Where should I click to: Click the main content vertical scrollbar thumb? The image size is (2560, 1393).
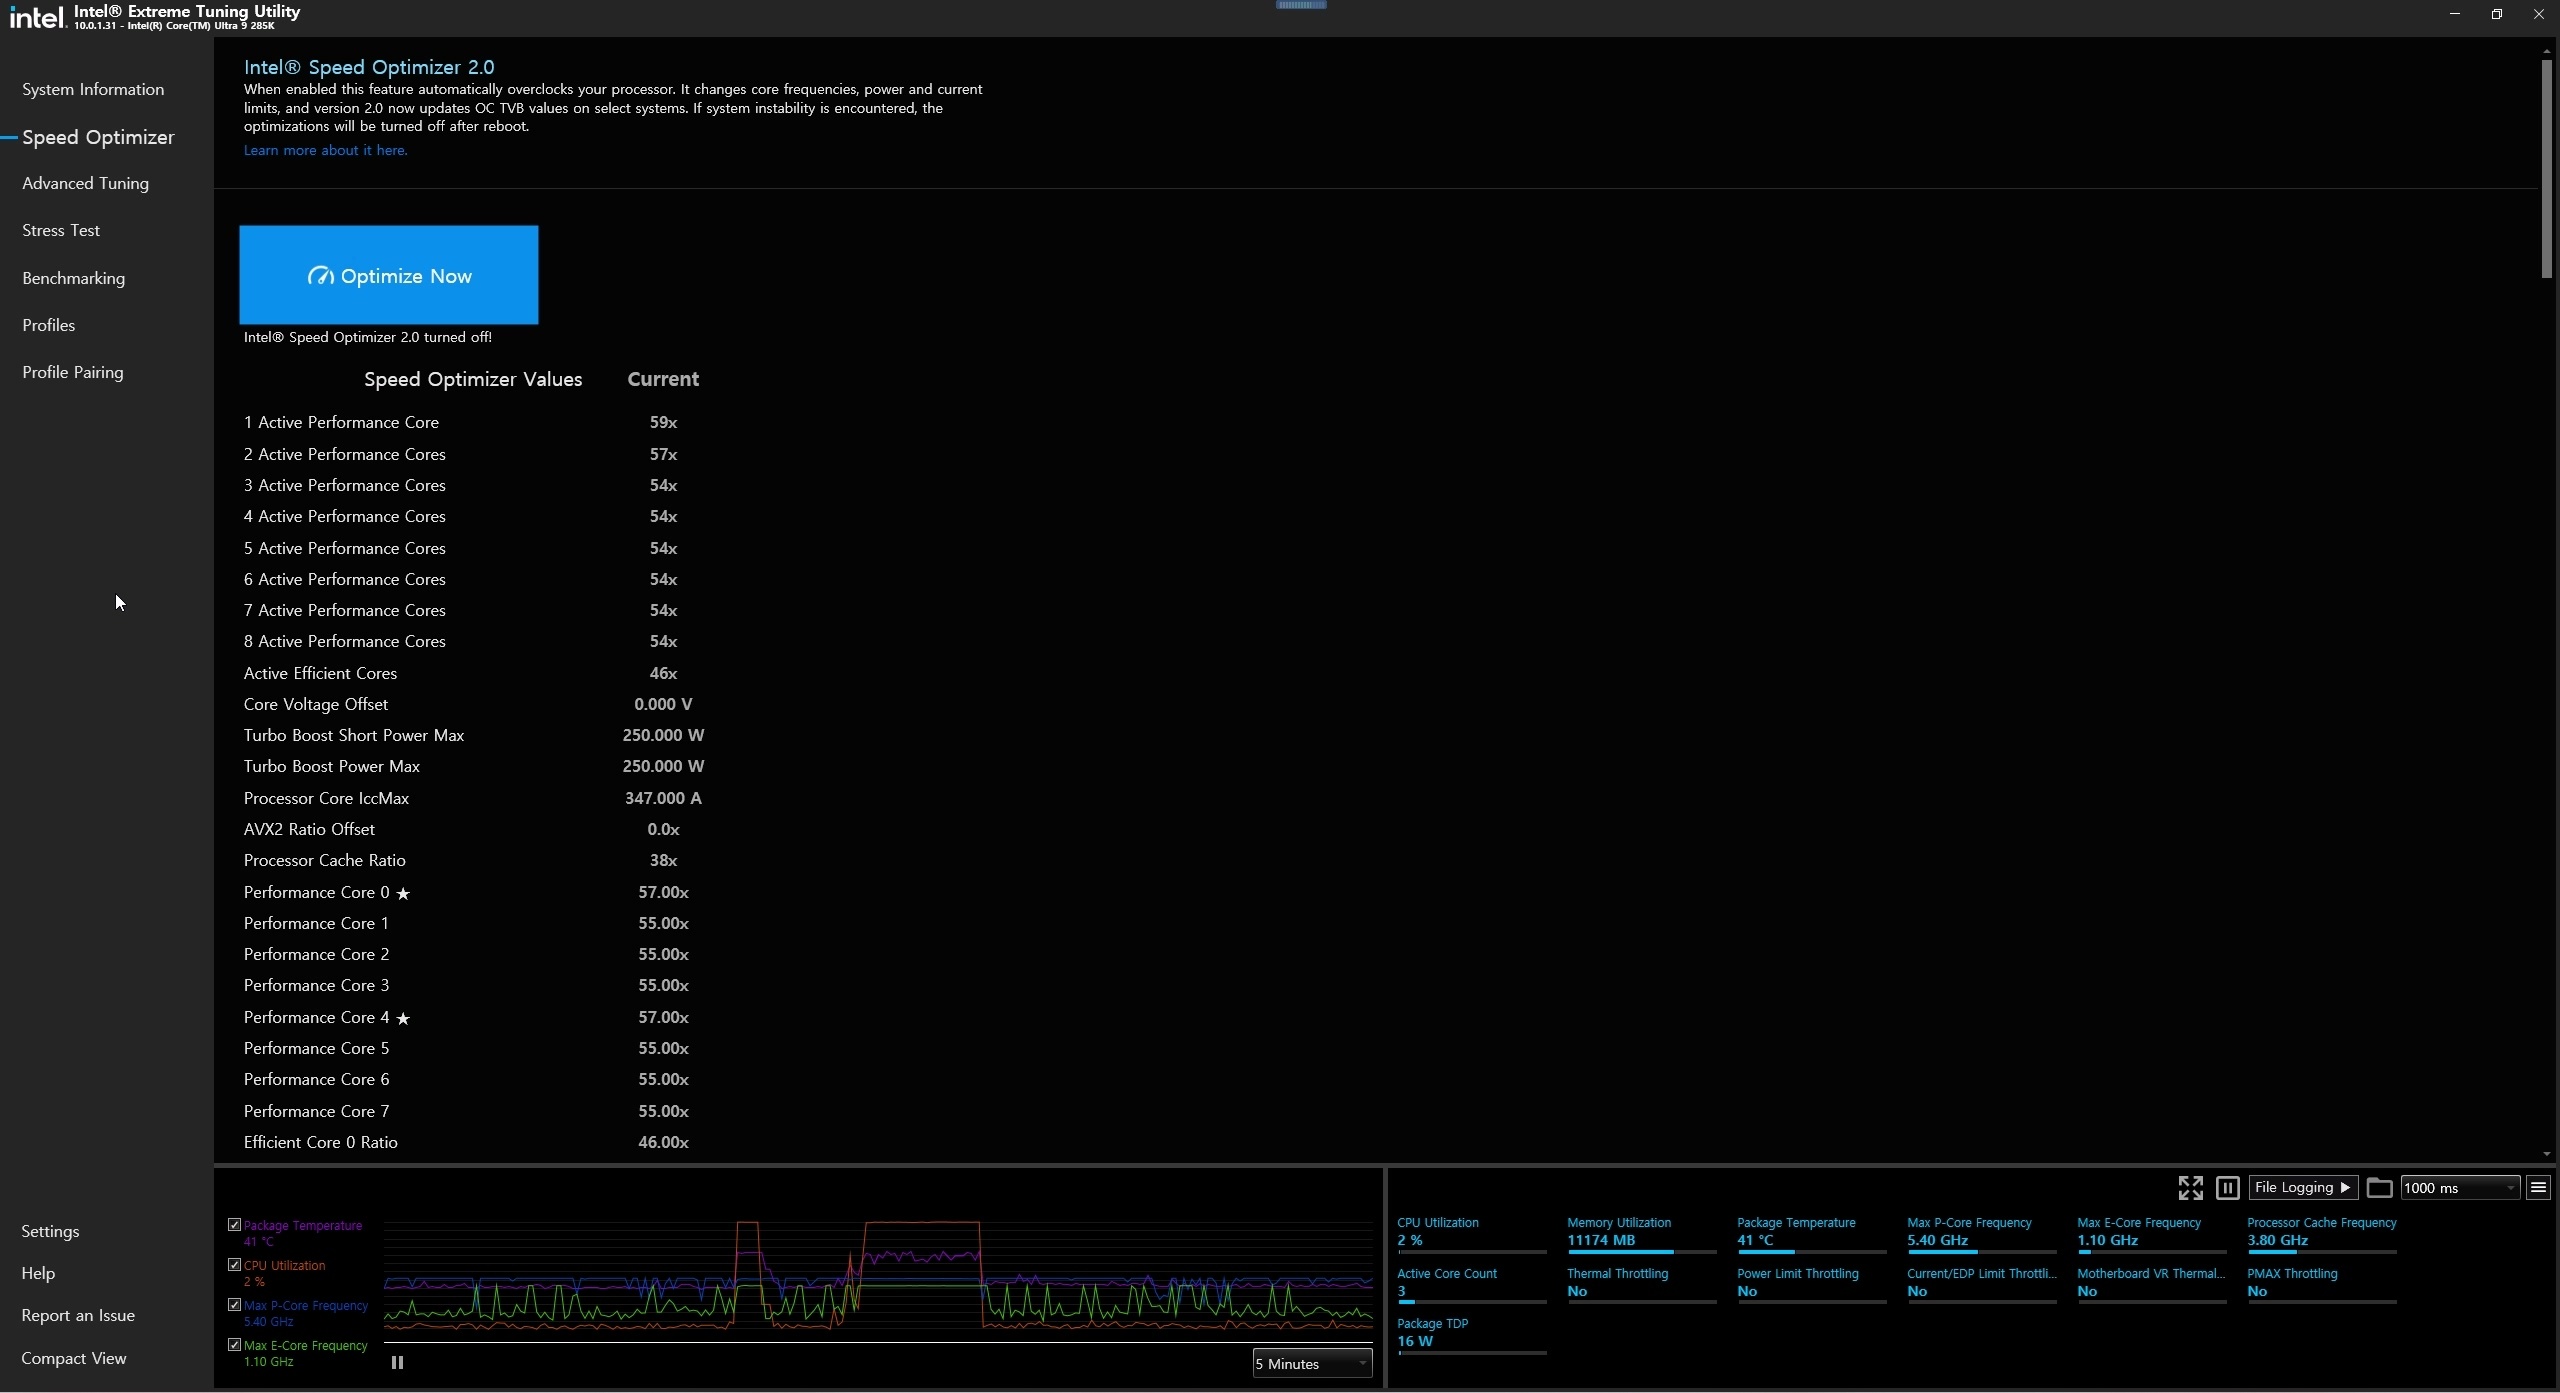[2546, 168]
